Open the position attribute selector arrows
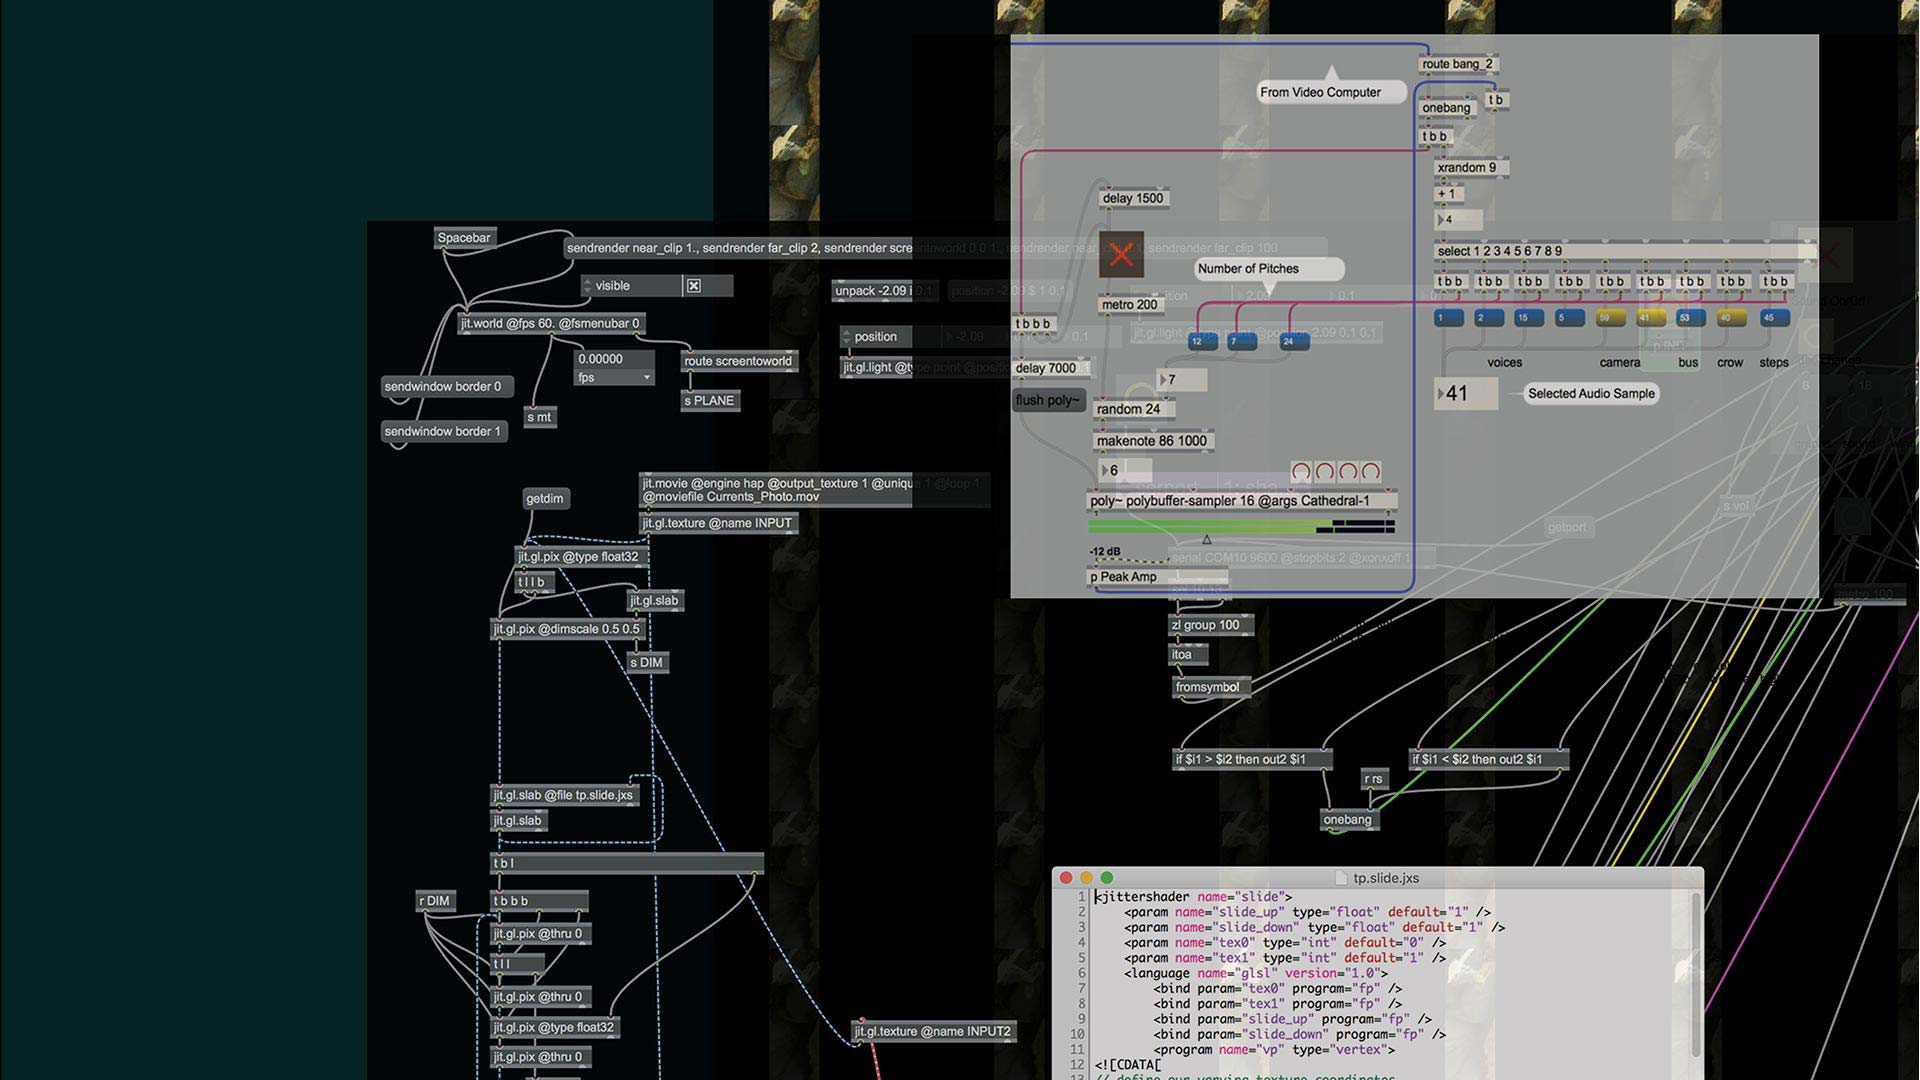The width and height of the screenshot is (1920, 1080). 846,337
